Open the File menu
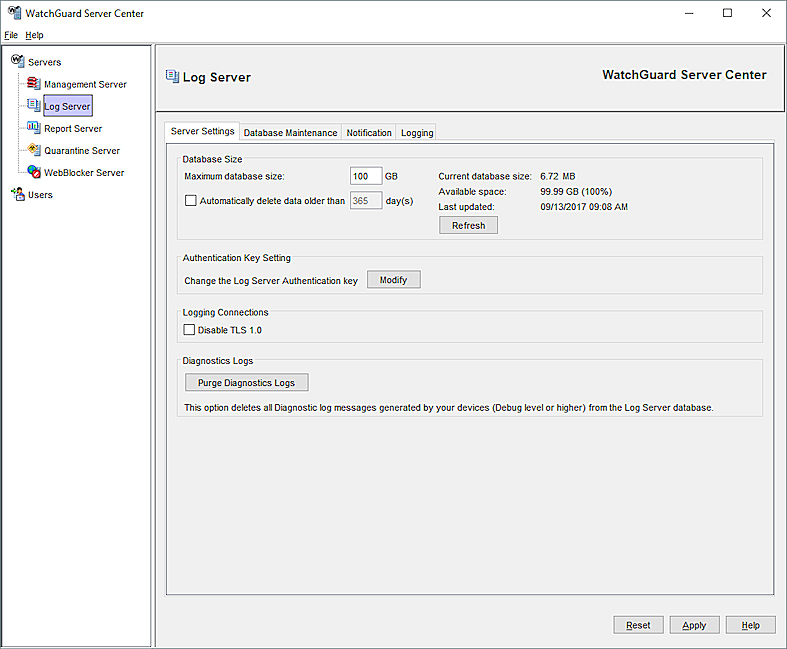This screenshot has width=787, height=649. pyautogui.click(x=11, y=35)
